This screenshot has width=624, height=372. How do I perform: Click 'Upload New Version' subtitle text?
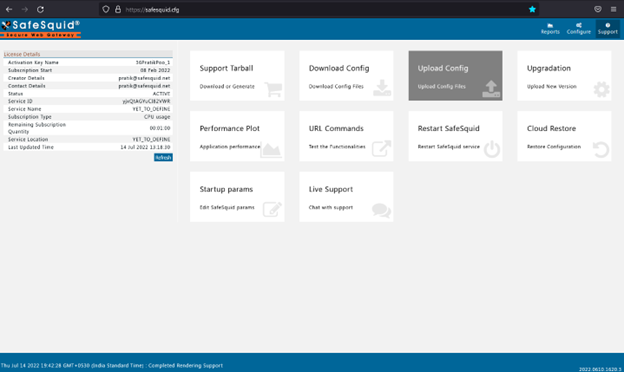(552, 86)
